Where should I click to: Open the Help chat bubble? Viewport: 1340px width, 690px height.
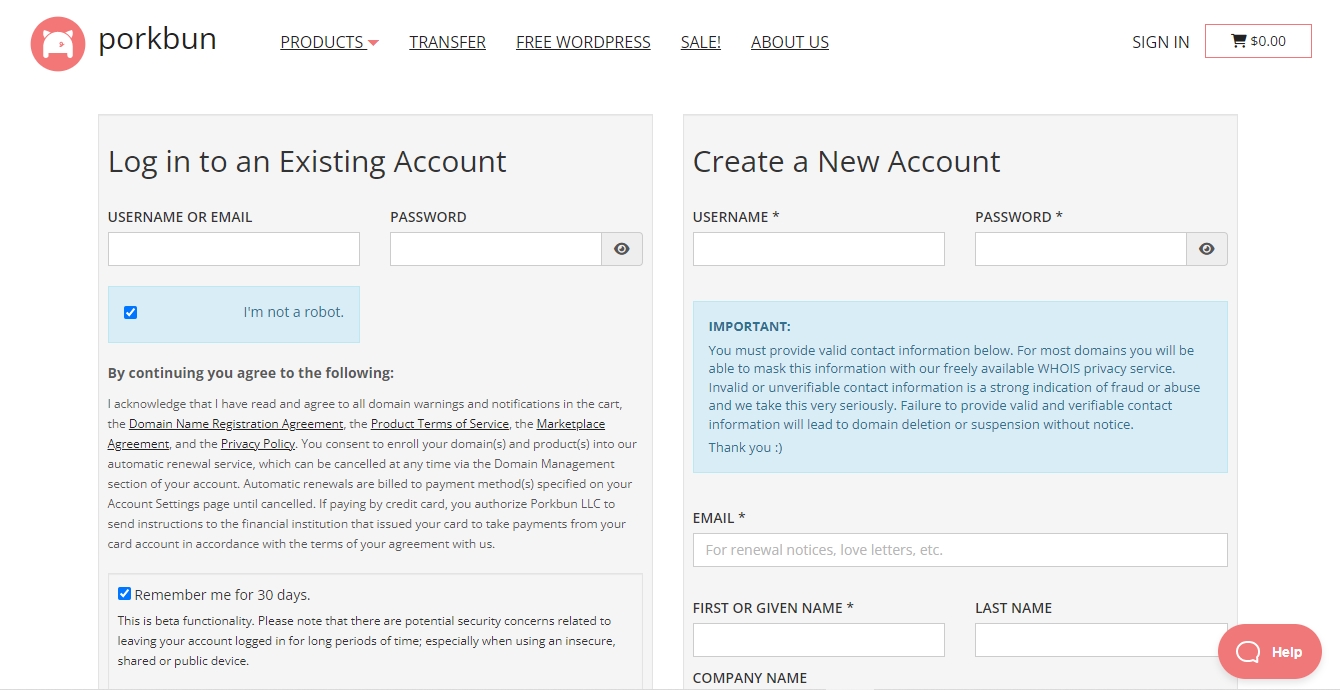(x=1269, y=652)
